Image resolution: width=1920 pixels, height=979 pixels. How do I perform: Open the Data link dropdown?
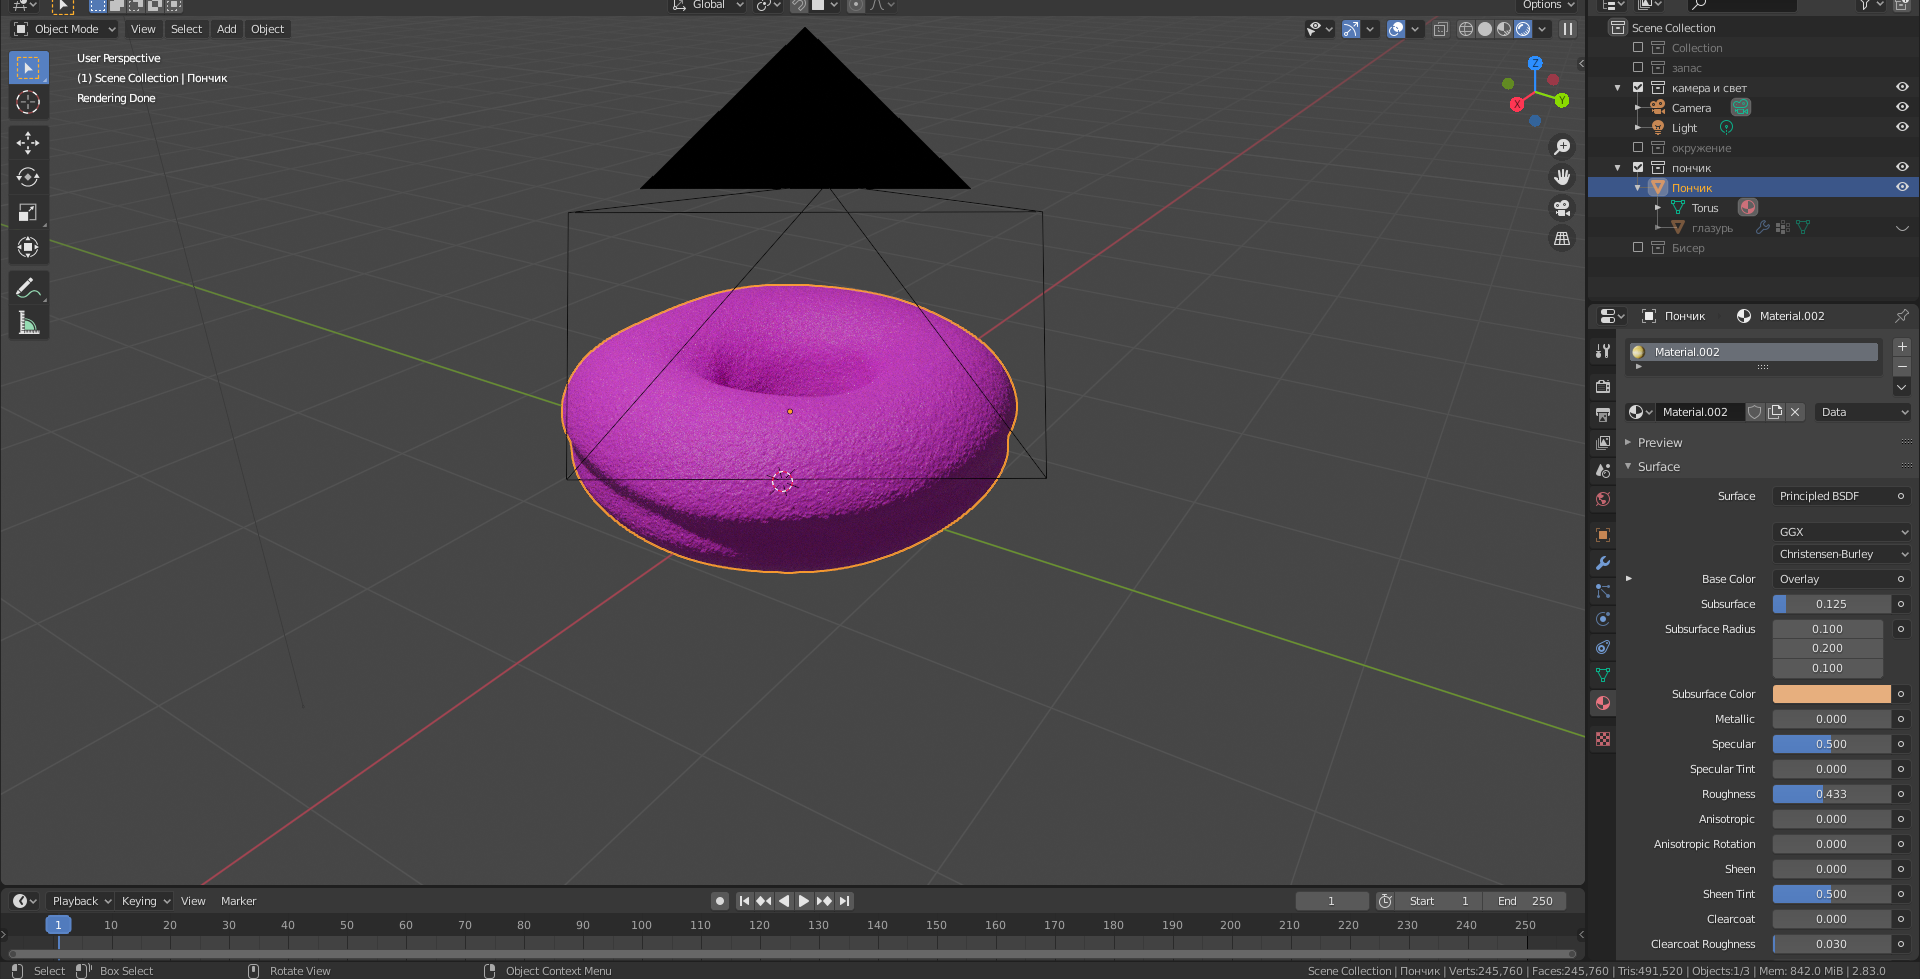click(x=1863, y=412)
